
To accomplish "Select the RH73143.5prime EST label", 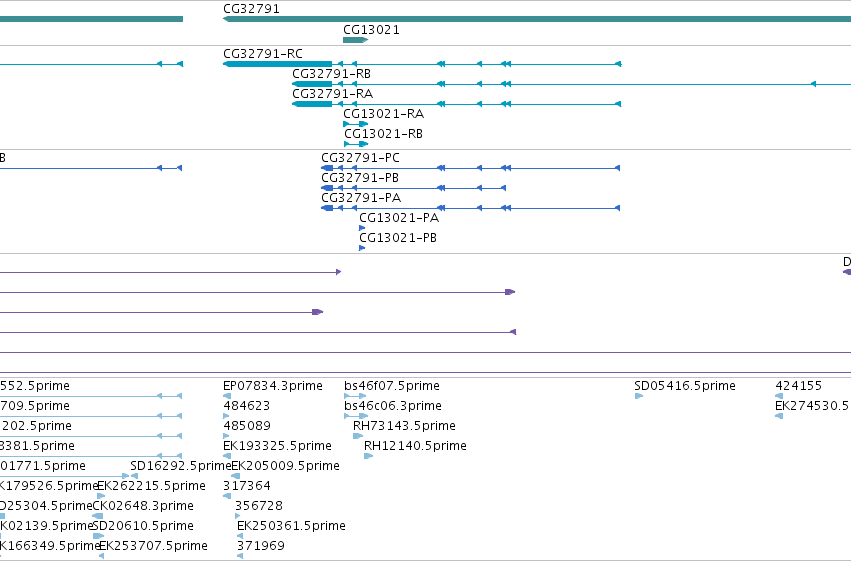I will point(404,426).
